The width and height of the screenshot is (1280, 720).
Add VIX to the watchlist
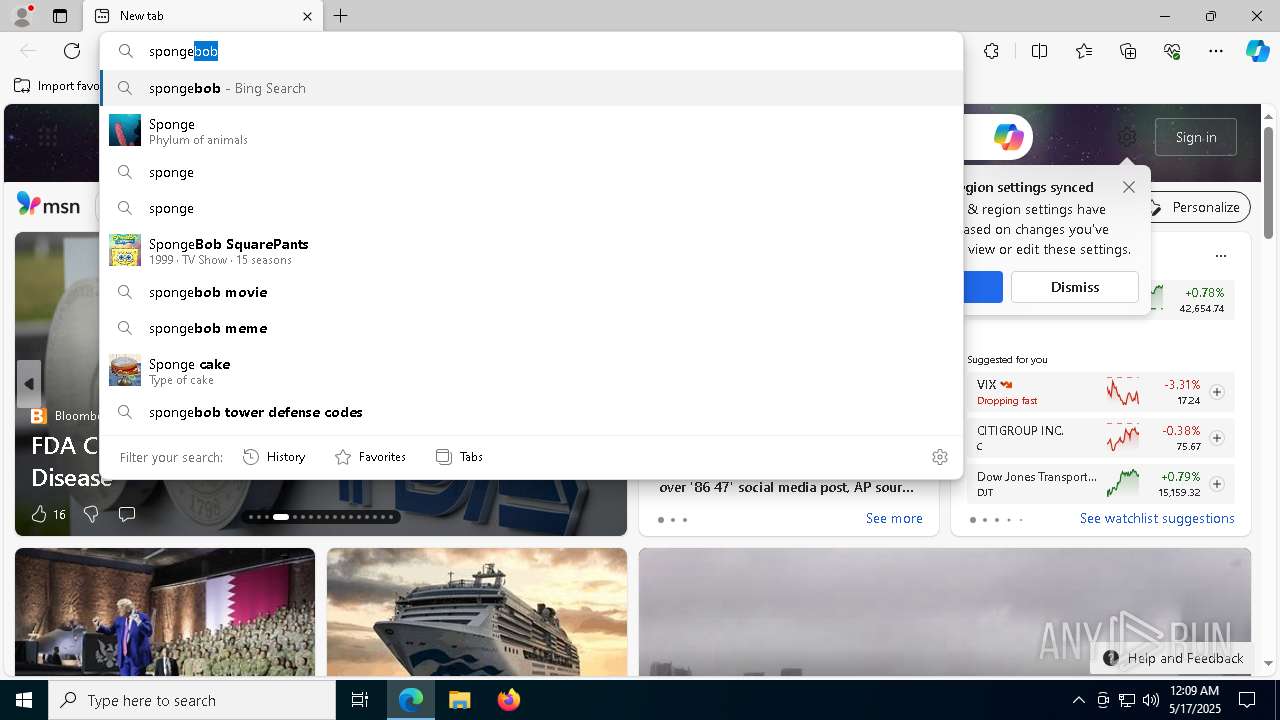point(1217,392)
